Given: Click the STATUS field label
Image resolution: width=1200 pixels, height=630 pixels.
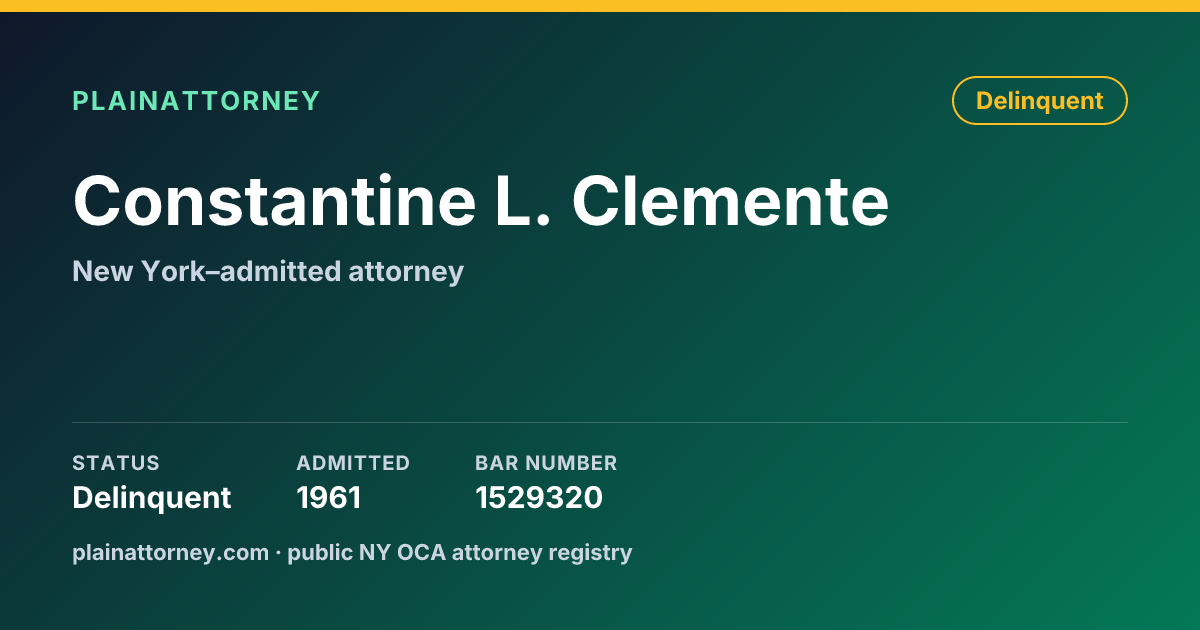Looking at the screenshot, I should [x=116, y=463].
